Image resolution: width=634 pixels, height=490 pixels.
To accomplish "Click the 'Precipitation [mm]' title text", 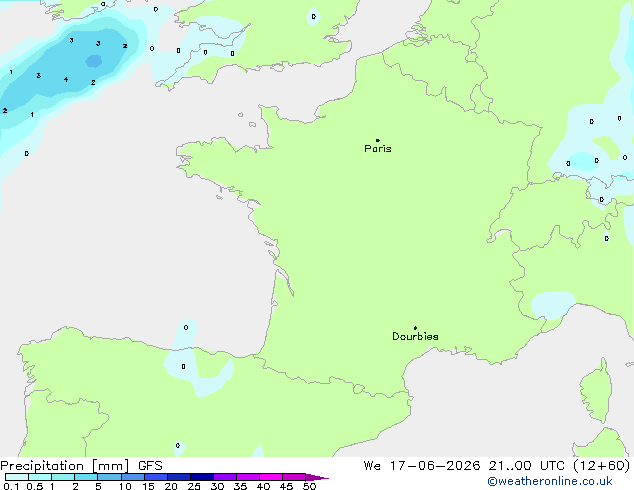I will click(x=65, y=466).
